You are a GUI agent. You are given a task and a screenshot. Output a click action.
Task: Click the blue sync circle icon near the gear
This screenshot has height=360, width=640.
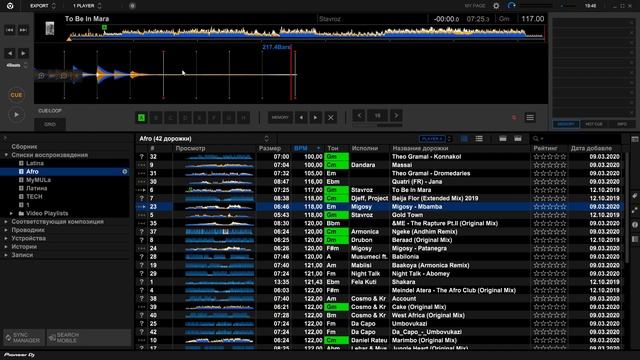(x=512, y=6)
